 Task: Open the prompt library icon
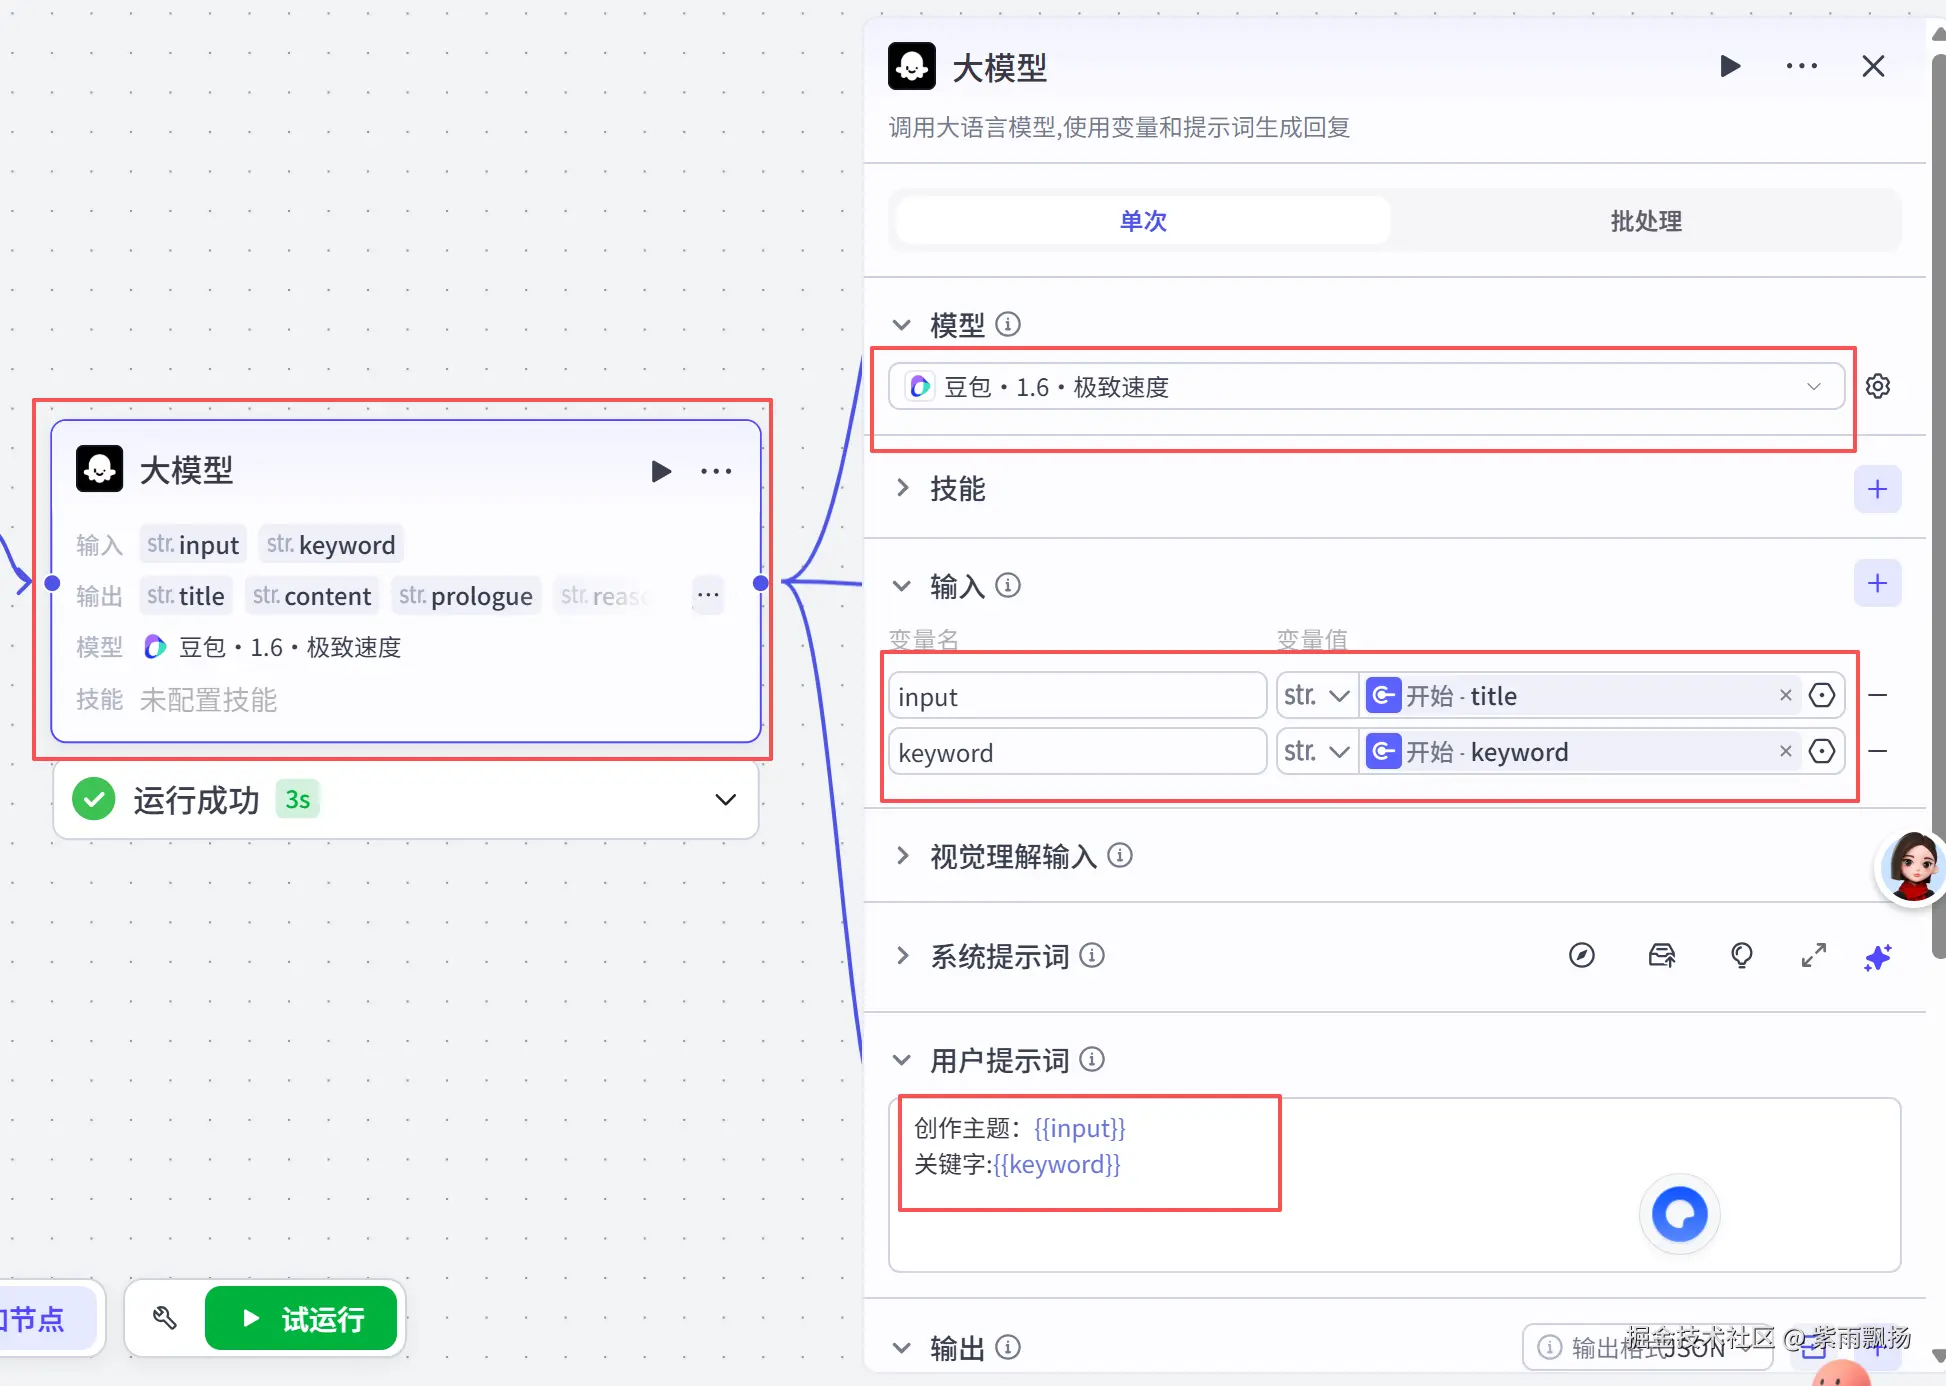pyautogui.click(x=1661, y=956)
